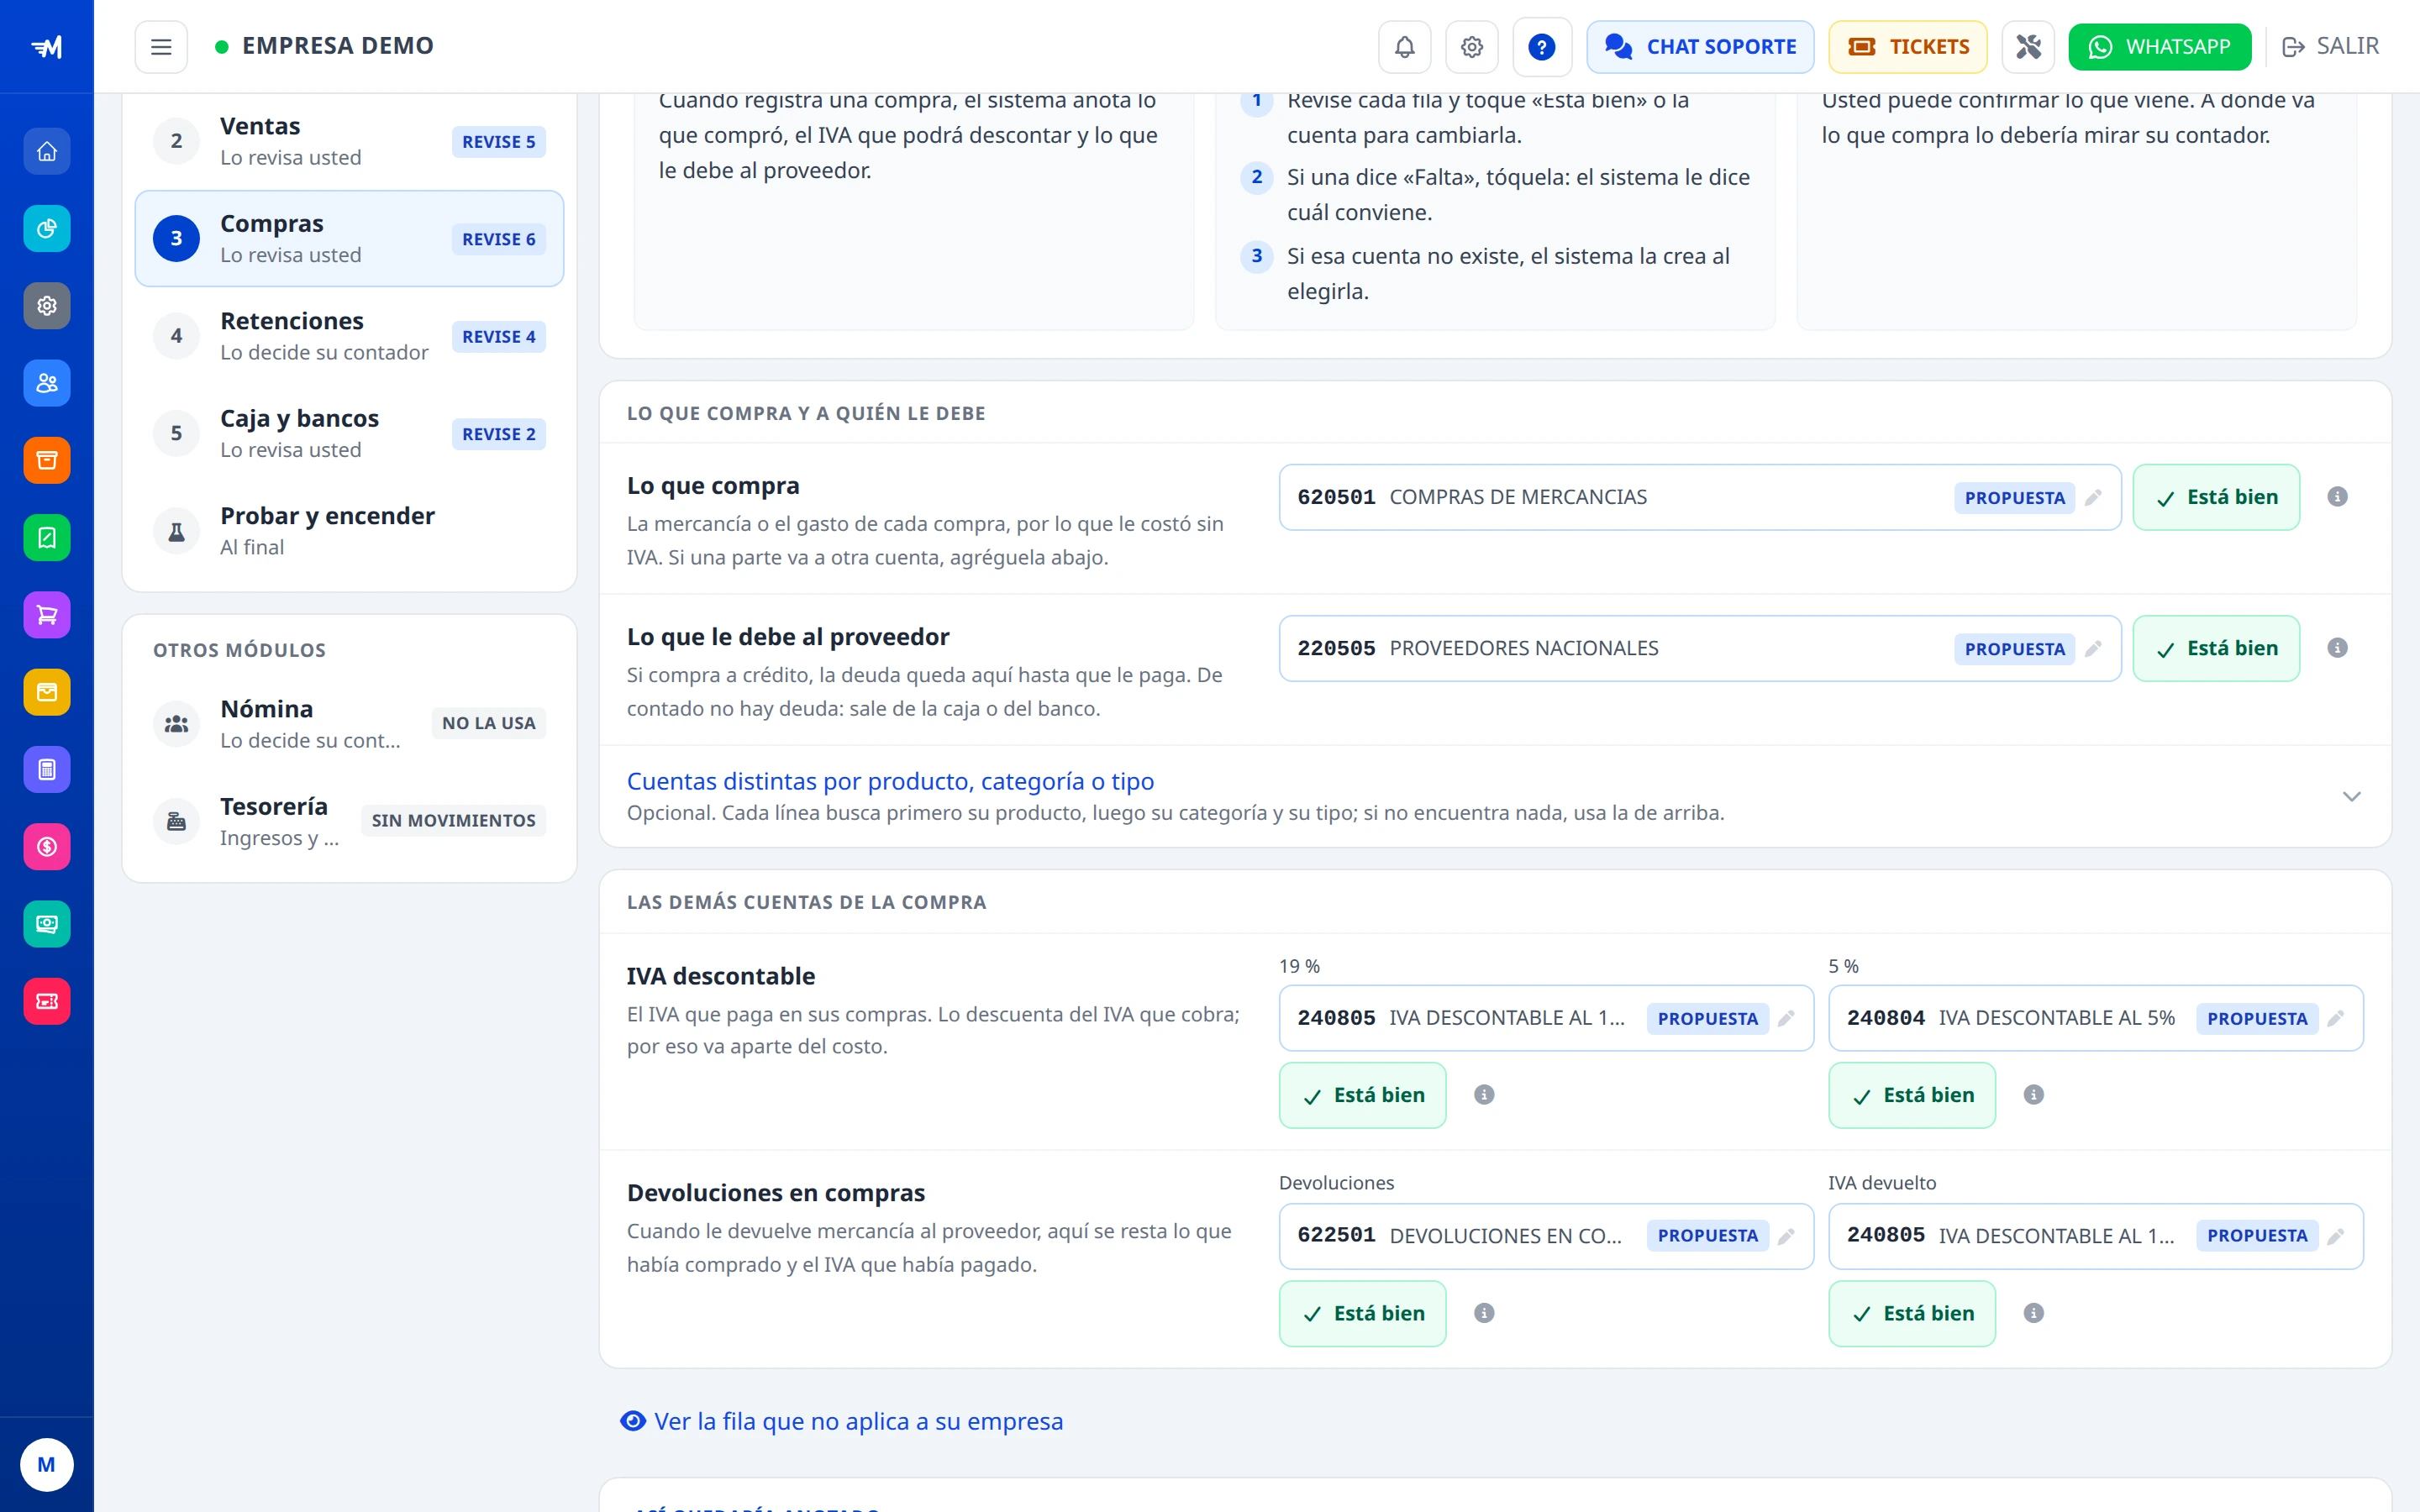Click Ver la fila que no aplica link
The height and width of the screenshot is (1512, 2420).
coord(841,1421)
